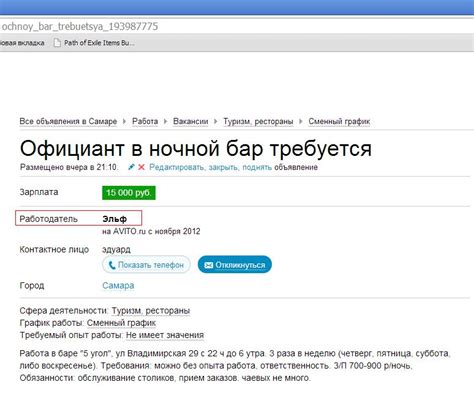Click job description starting Работа в баре
The image size is (474, 393).
pyautogui.click(x=235, y=366)
